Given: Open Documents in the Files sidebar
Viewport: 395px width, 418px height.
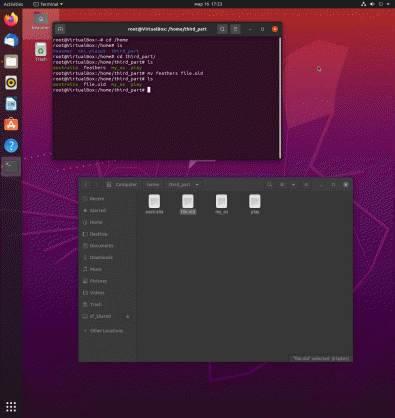Looking at the screenshot, I should pos(107,246).
